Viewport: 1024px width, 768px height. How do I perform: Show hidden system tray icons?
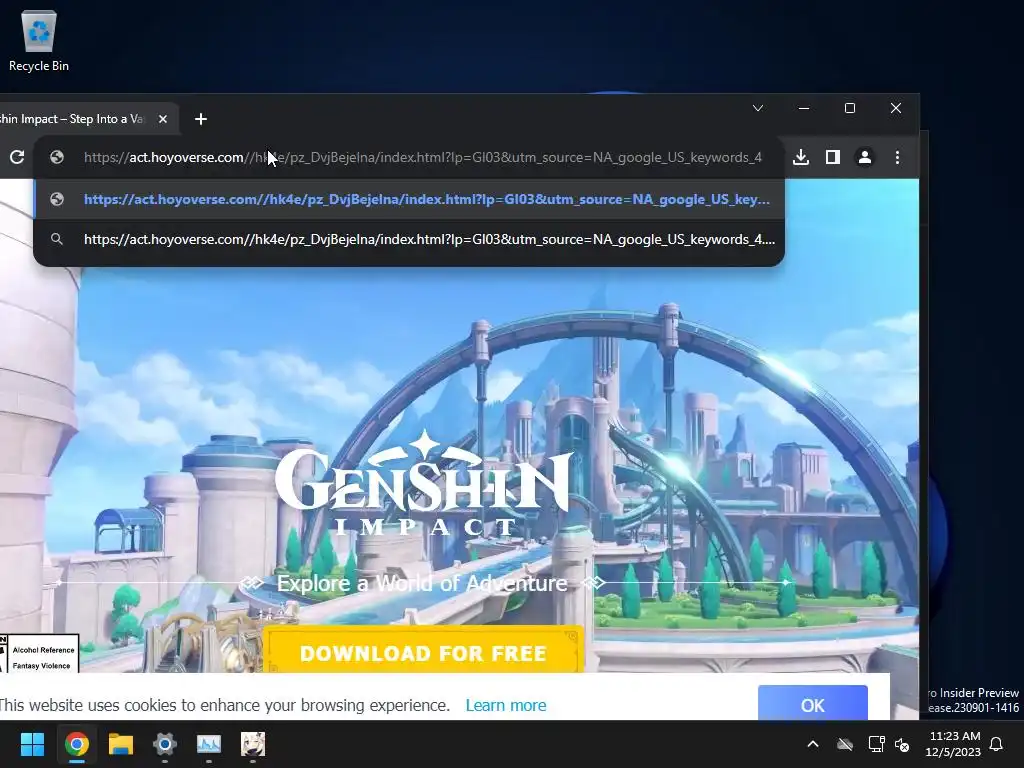813,744
